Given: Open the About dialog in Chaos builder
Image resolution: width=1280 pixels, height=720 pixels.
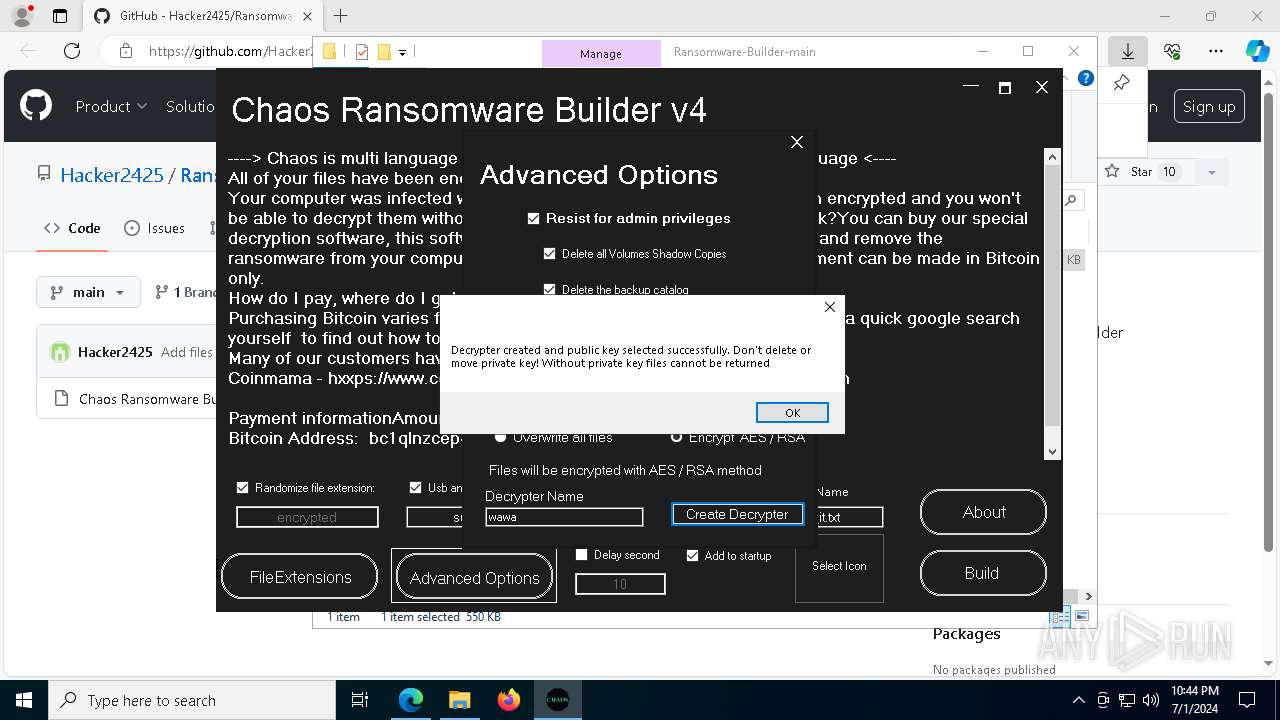Looking at the screenshot, I should pyautogui.click(x=983, y=512).
